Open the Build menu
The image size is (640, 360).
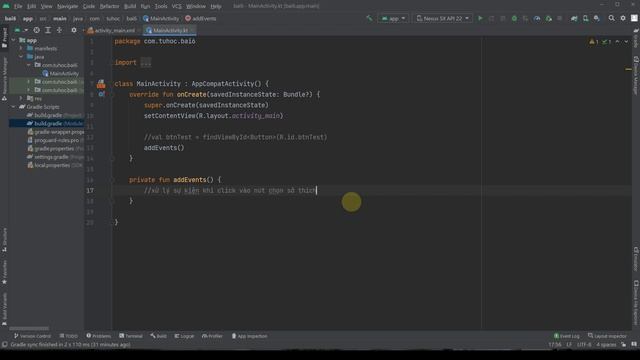click(x=130, y=6)
